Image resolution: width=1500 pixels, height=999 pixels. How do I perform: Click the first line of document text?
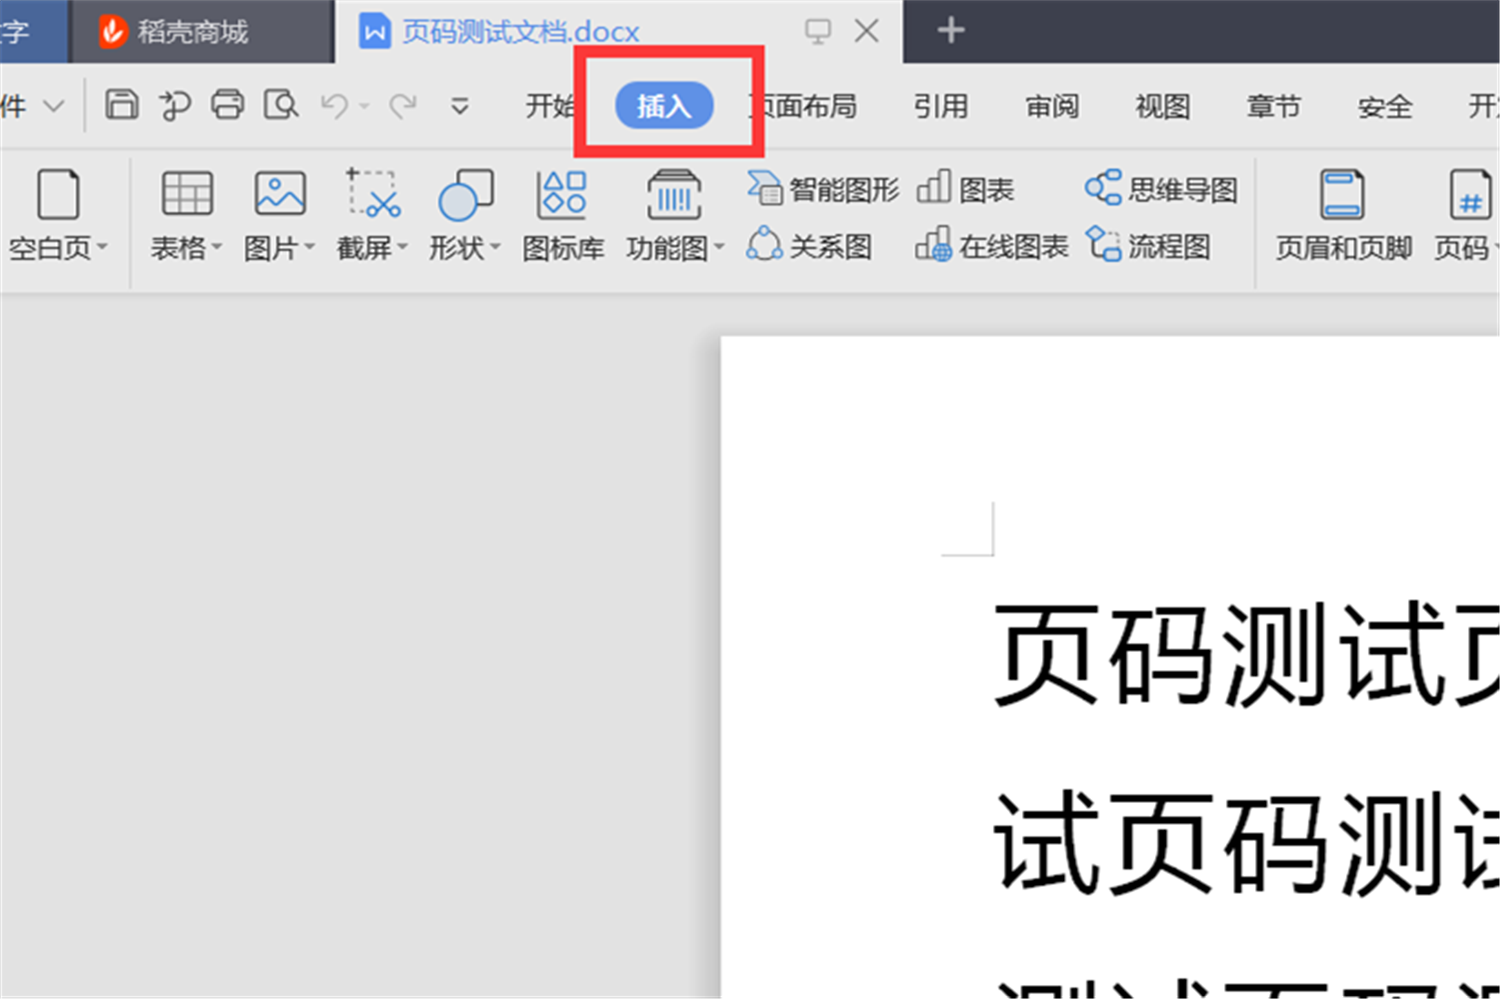[x=1246, y=655]
